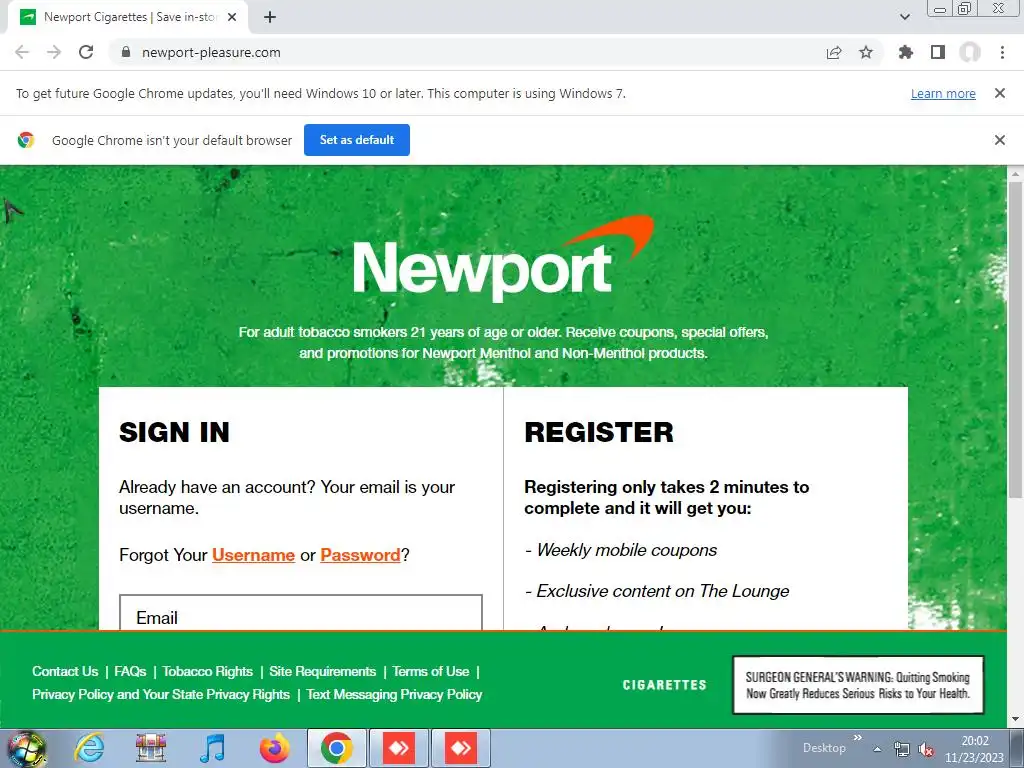View site information lock icon

click(126, 52)
